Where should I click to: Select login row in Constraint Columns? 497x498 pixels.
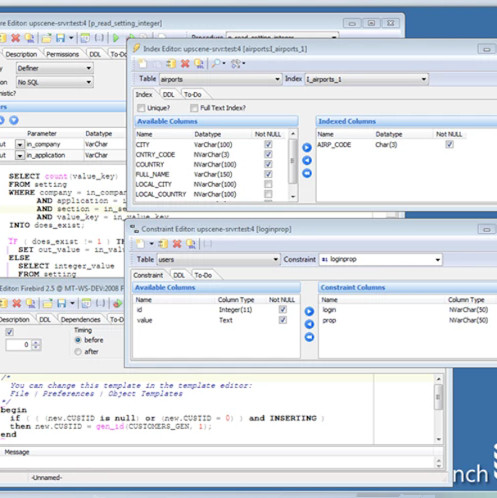[x=407, y=310]
